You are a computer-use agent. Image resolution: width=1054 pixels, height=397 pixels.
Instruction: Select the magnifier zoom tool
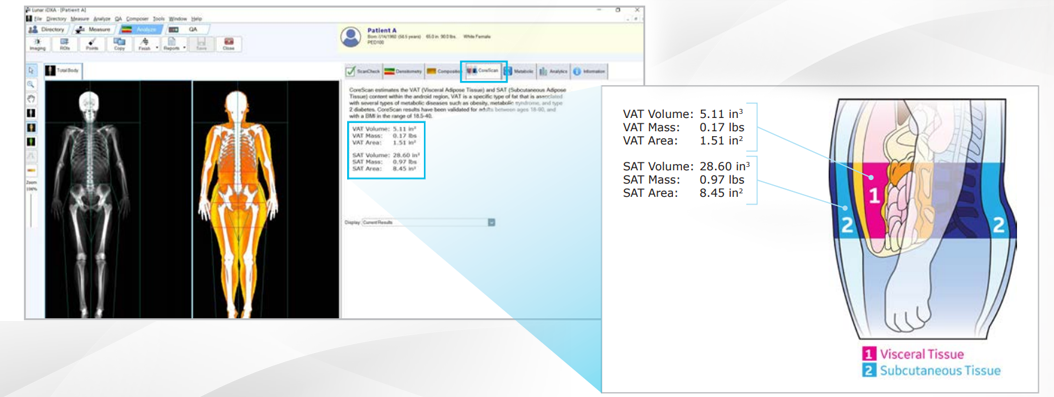pyautogui.click(x=31, y=85)
